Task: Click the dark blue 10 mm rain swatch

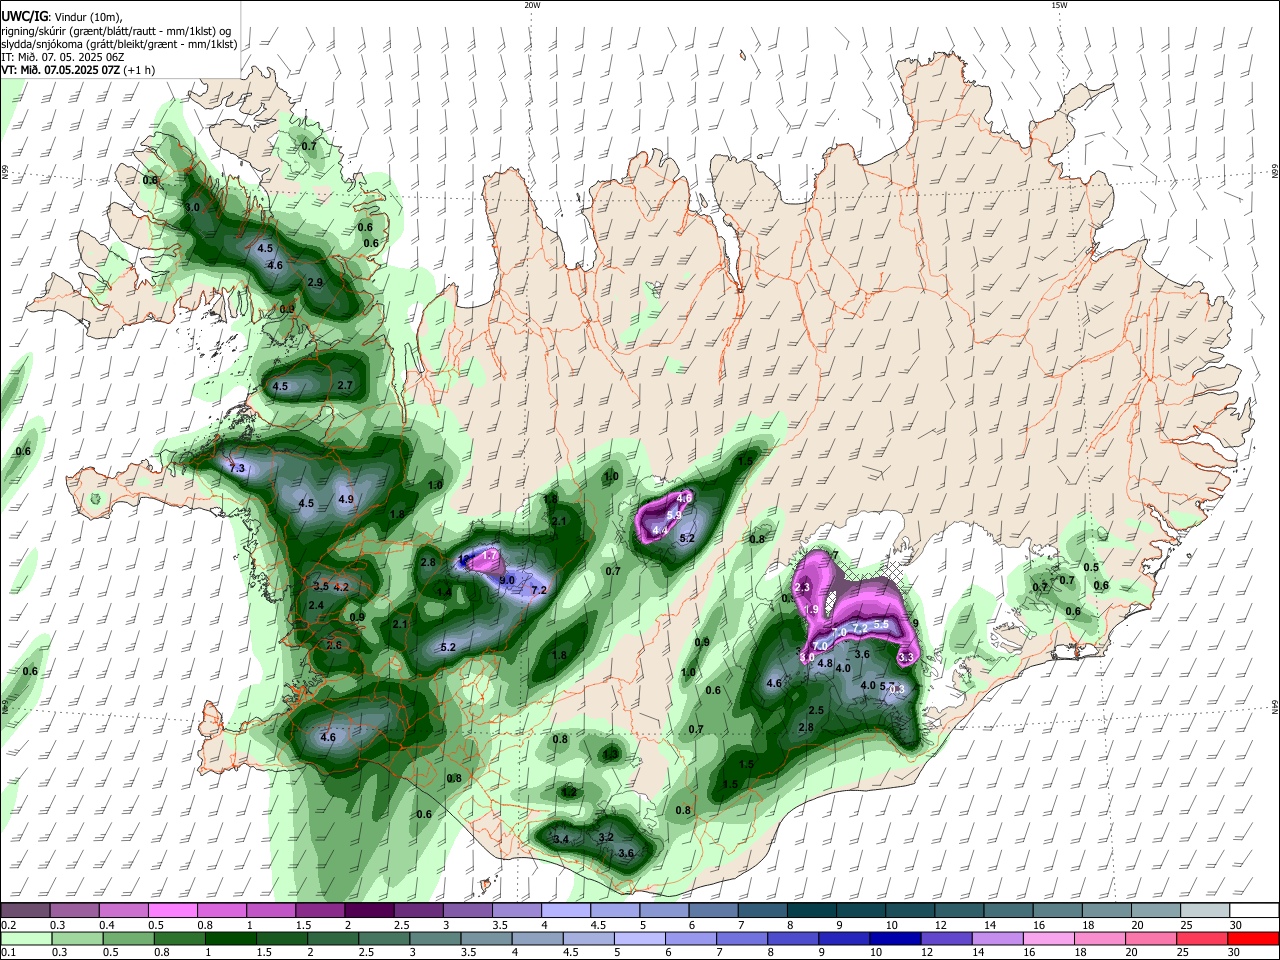Action: (895, 937)
